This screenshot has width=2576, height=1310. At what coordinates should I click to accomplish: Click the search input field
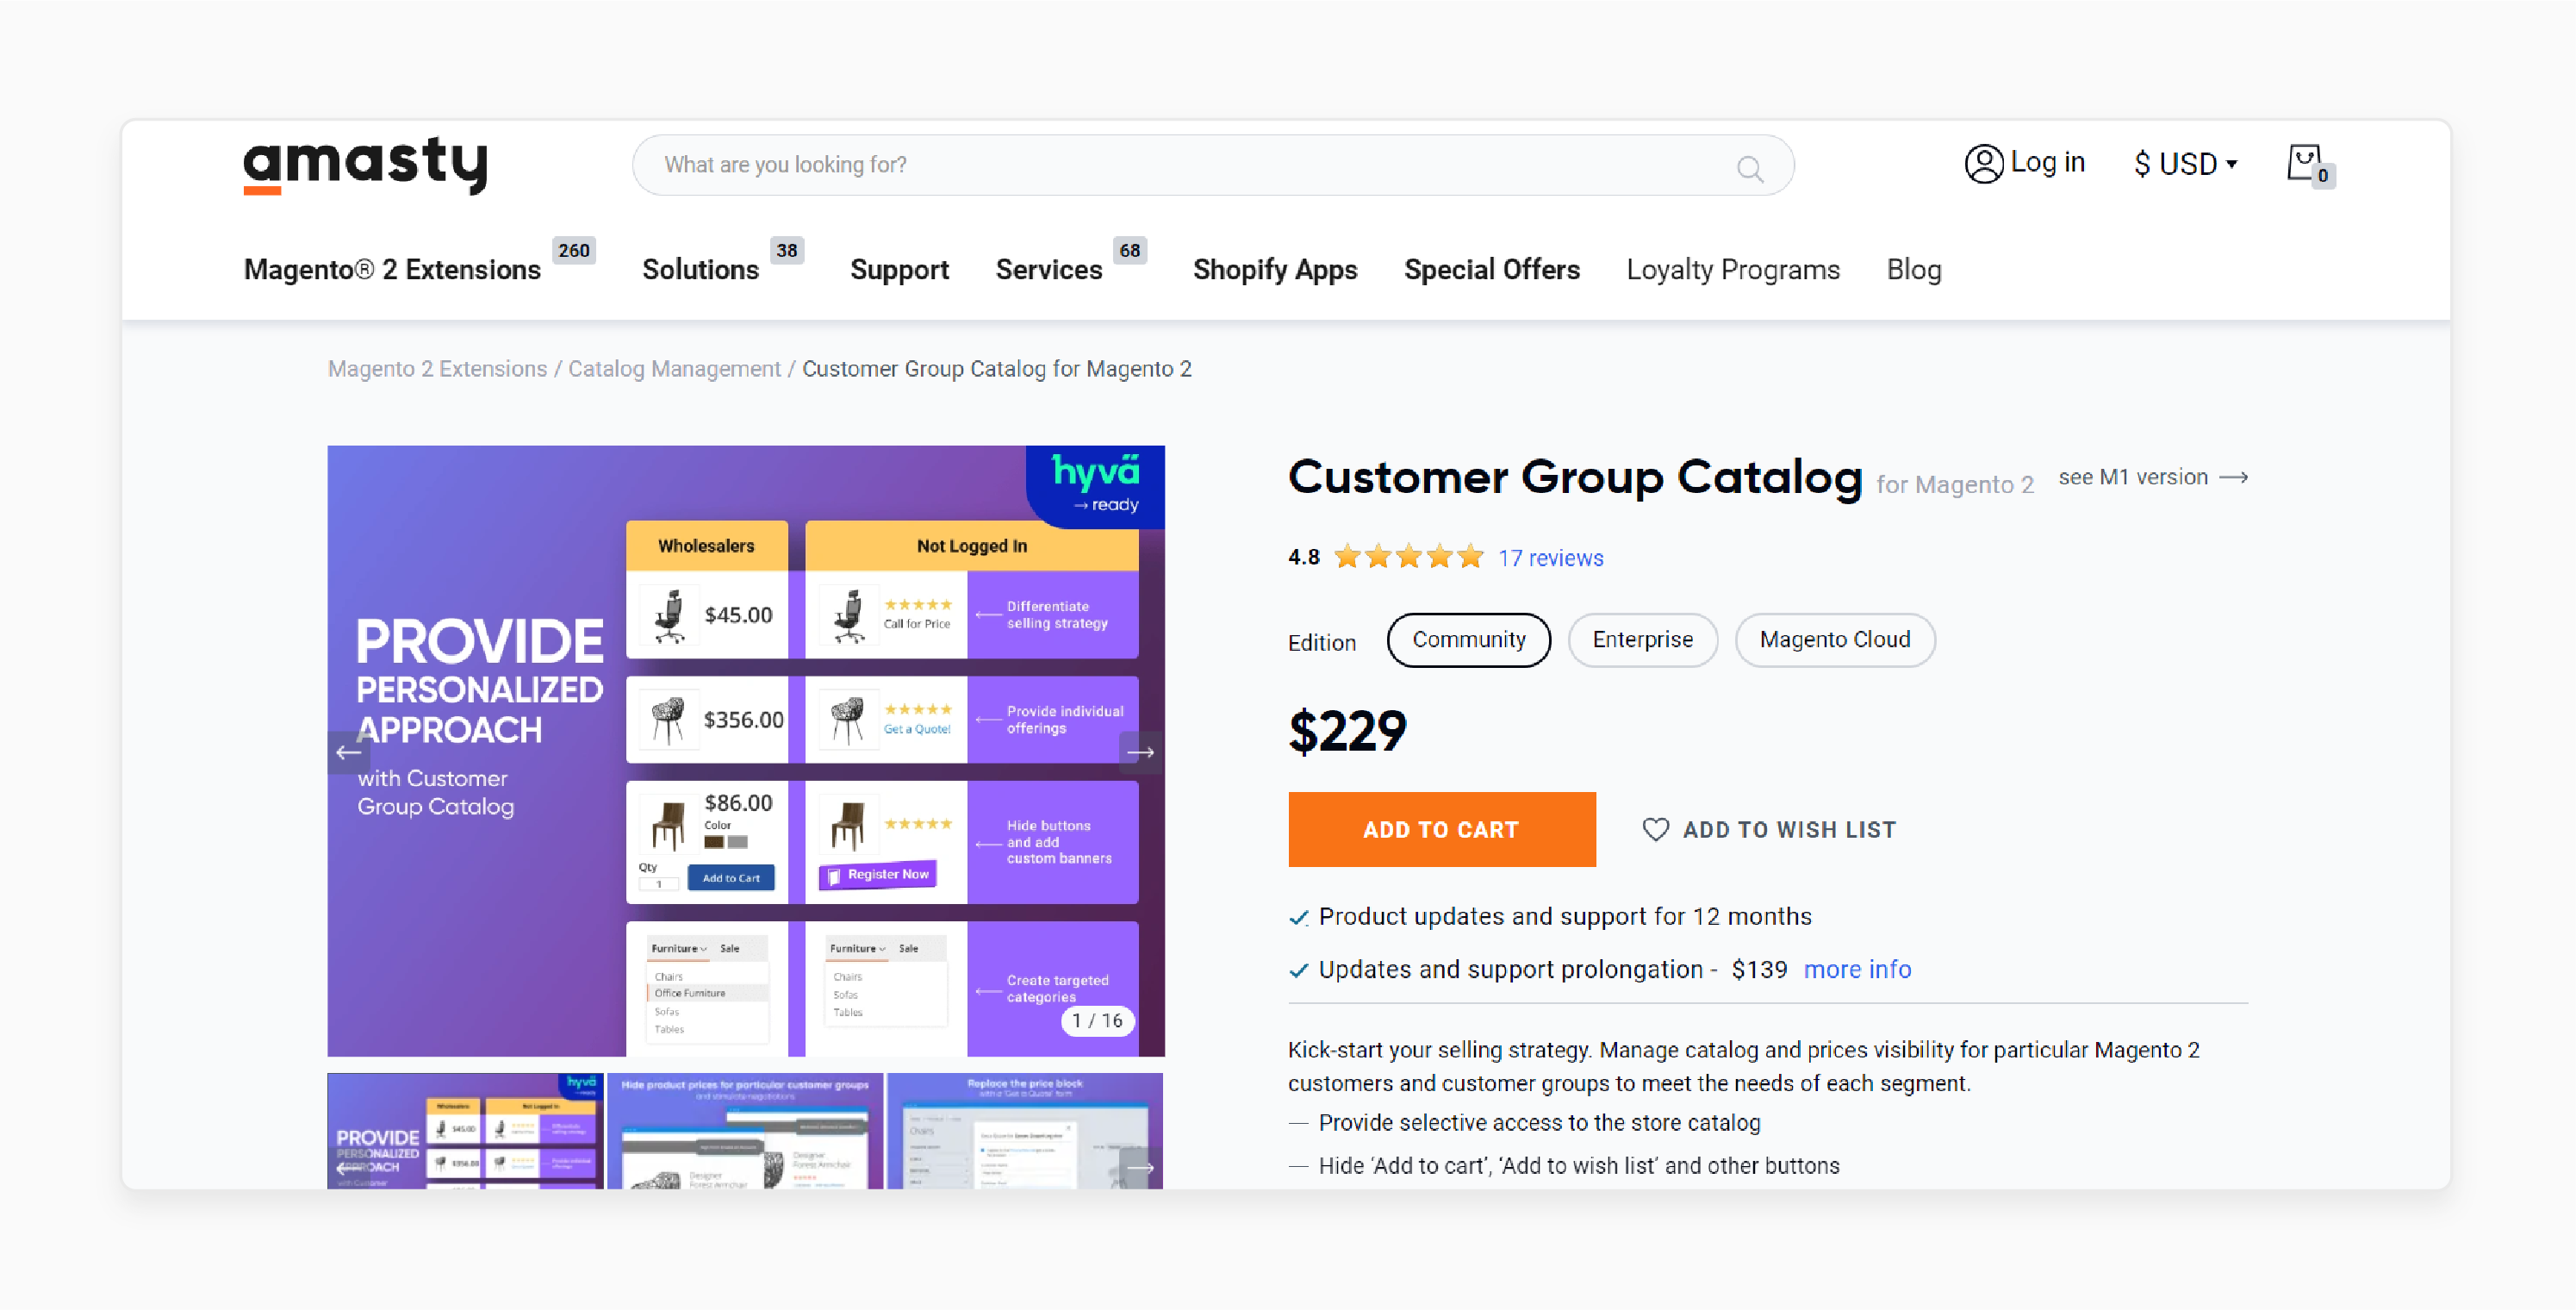[x=1212, y=164]
